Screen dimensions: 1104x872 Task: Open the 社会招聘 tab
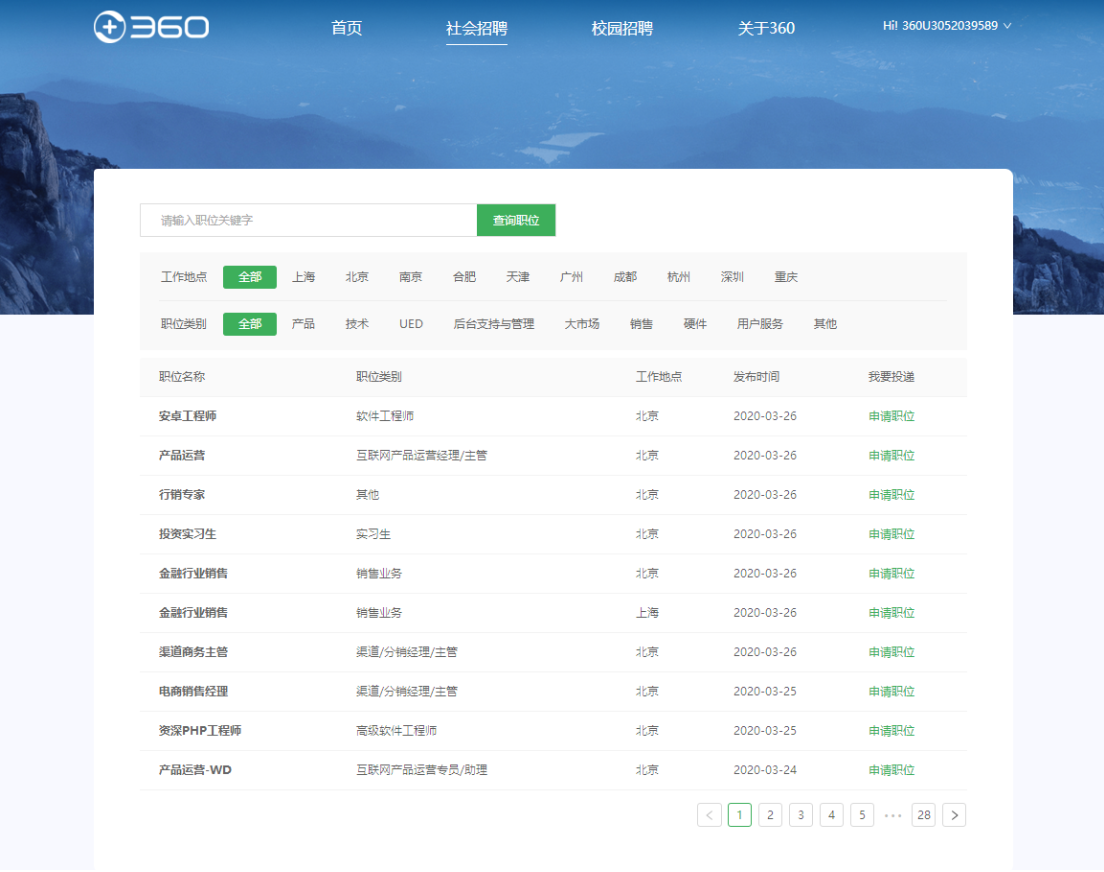coord(476,28)
